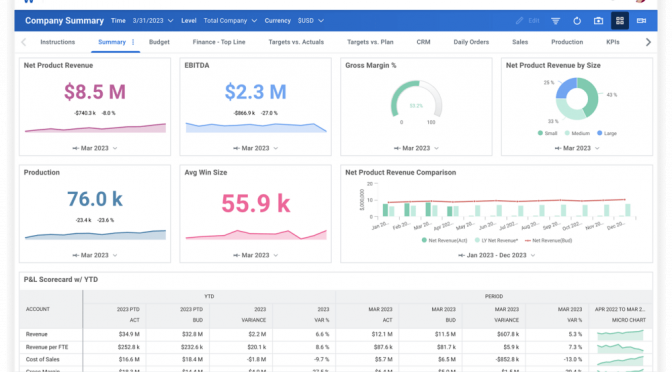Click the 55.9 k Avg Win Size value
Image resolution: width=672 pixels, height=372 pixels.
pyautogui.click(x=255, y=203)
